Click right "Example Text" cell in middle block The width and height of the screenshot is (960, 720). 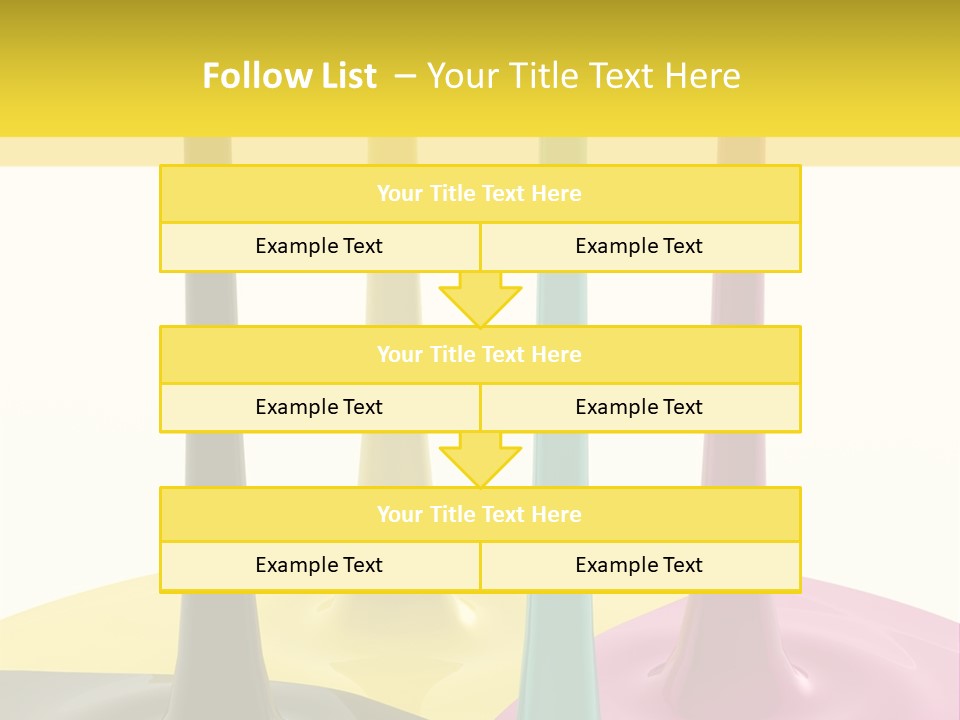coord(639,407)
